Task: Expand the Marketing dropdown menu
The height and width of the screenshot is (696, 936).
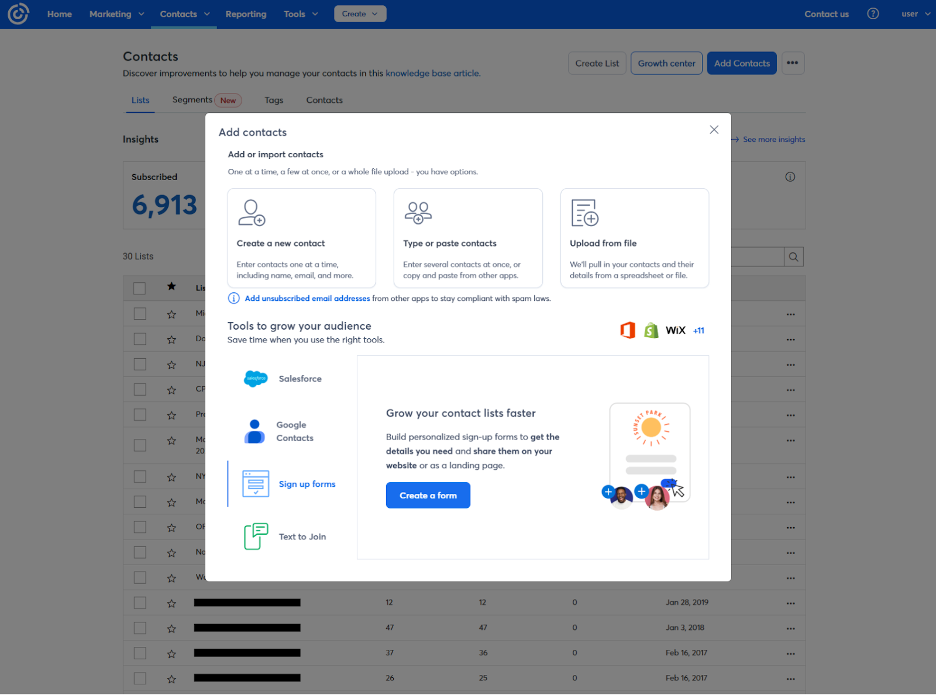Action: coord(116,14)
